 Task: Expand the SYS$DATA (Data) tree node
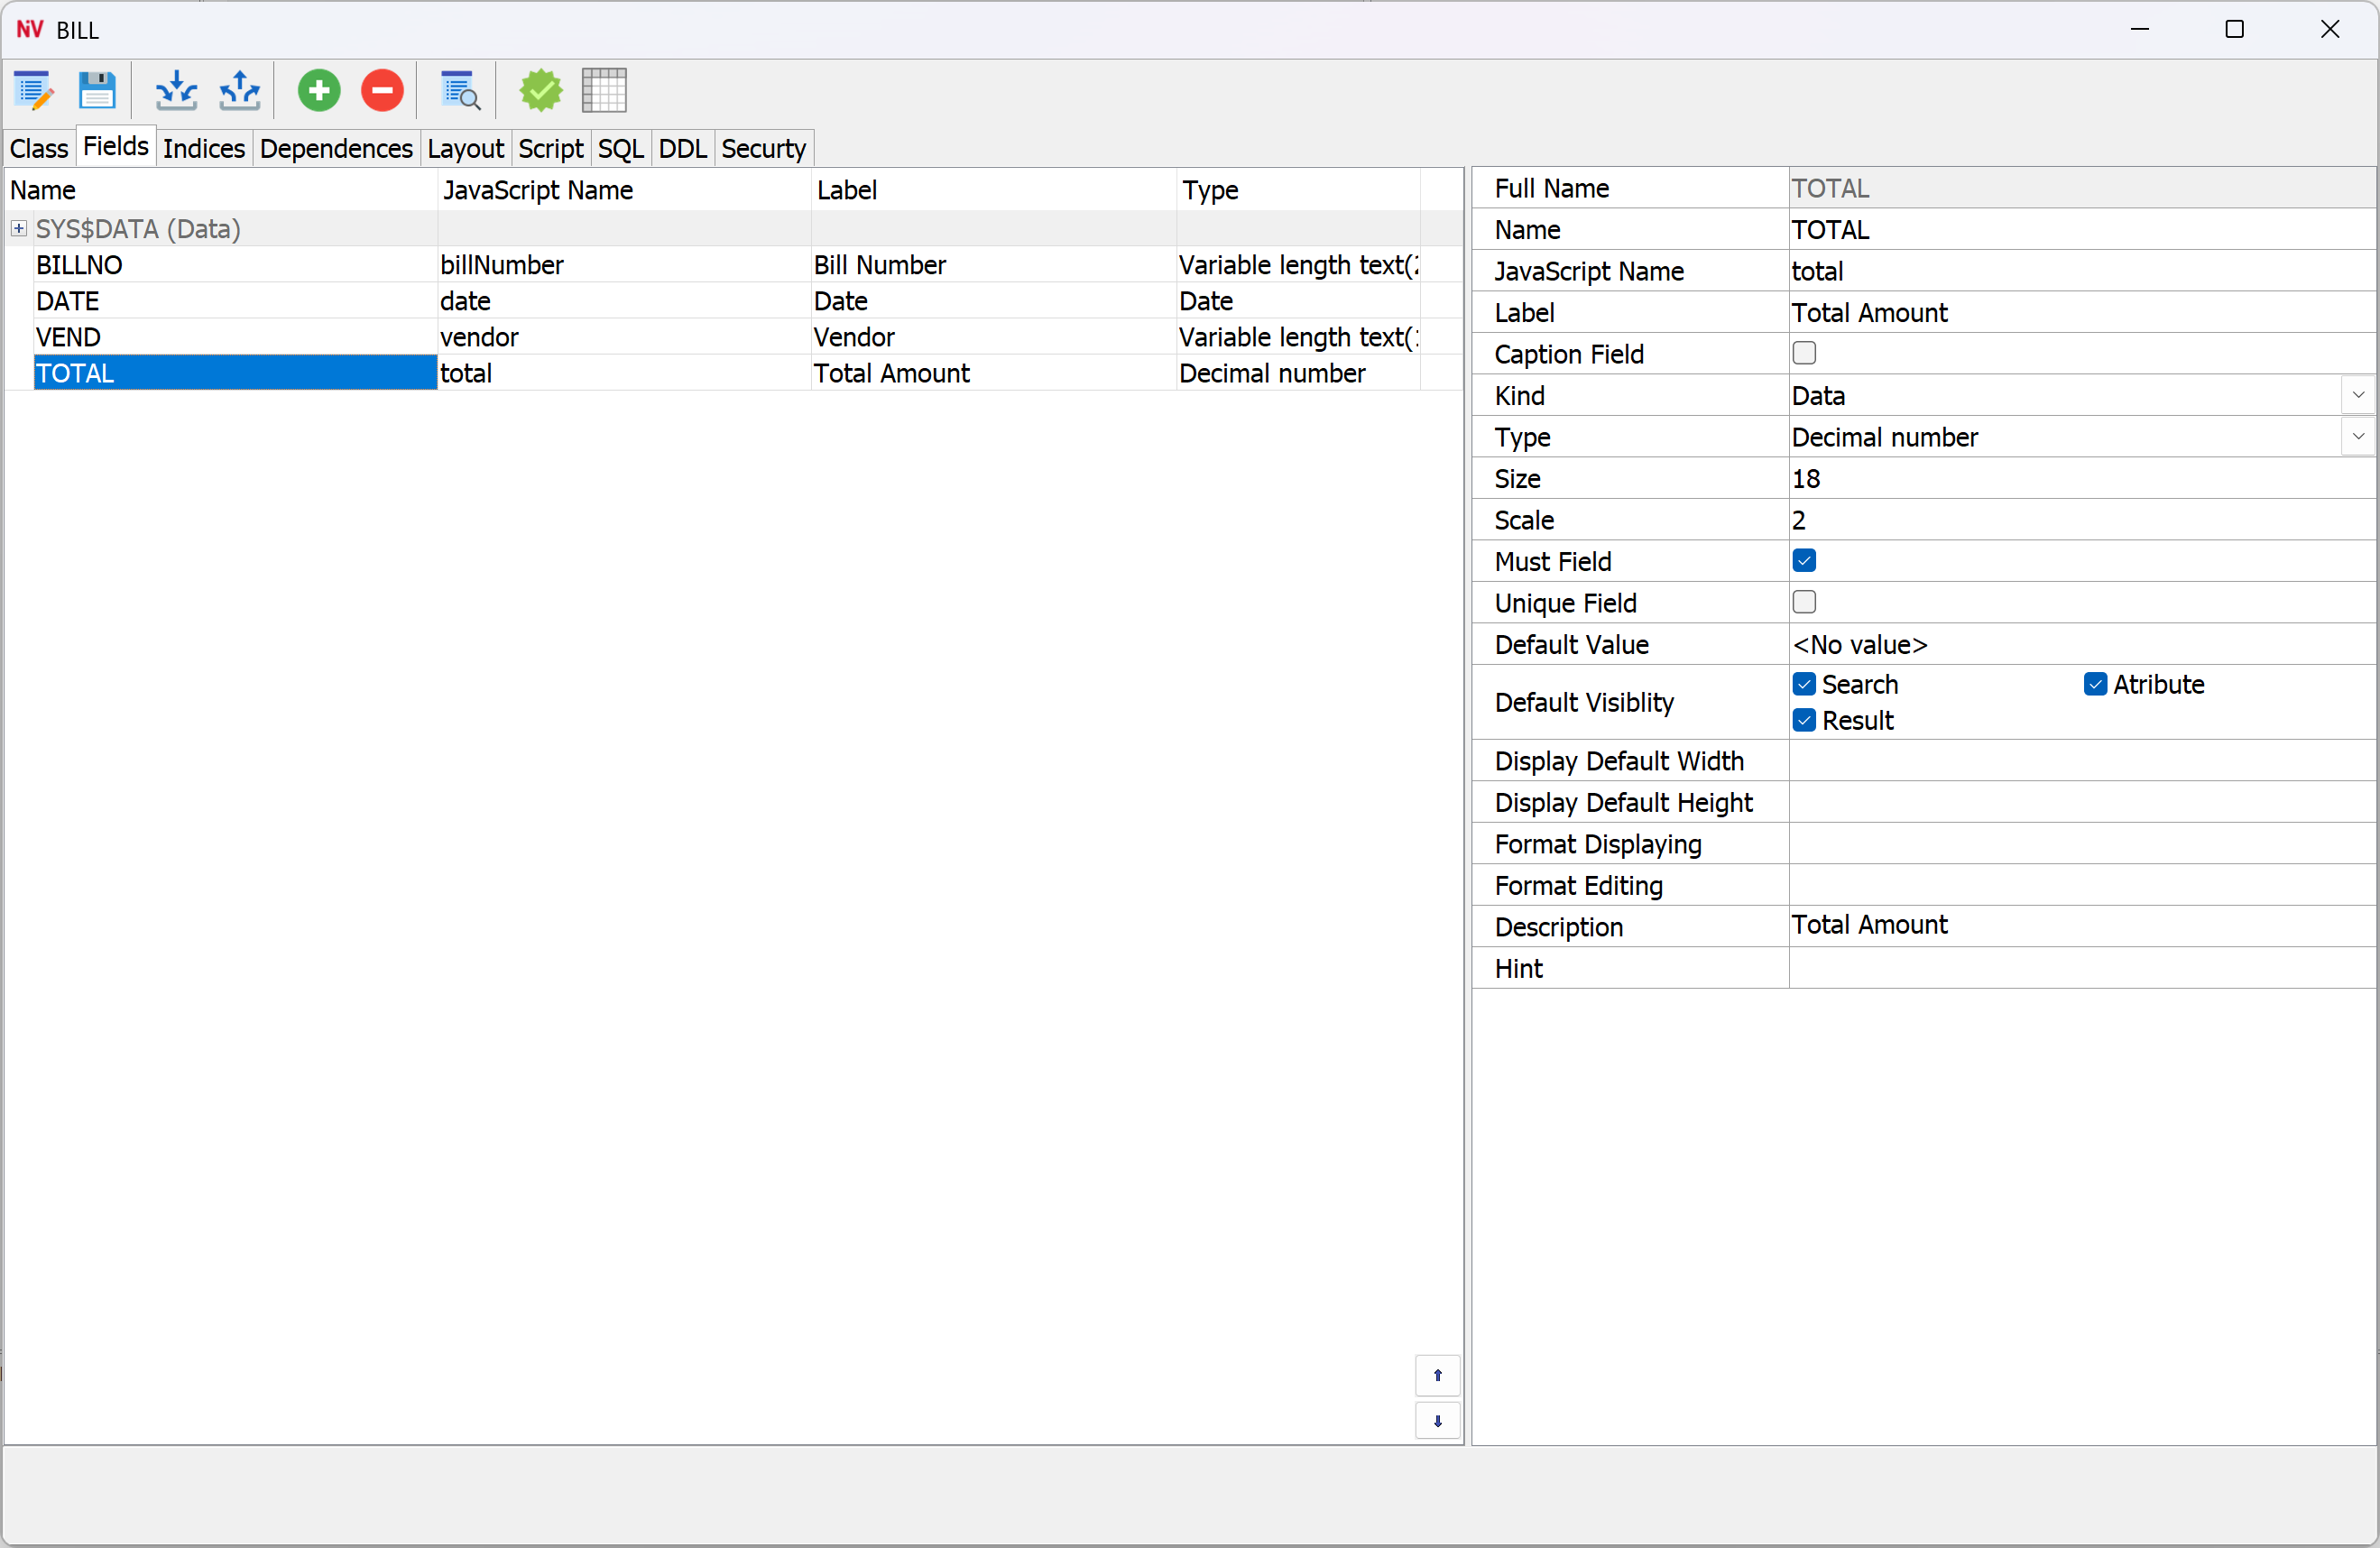click(19, 229)
